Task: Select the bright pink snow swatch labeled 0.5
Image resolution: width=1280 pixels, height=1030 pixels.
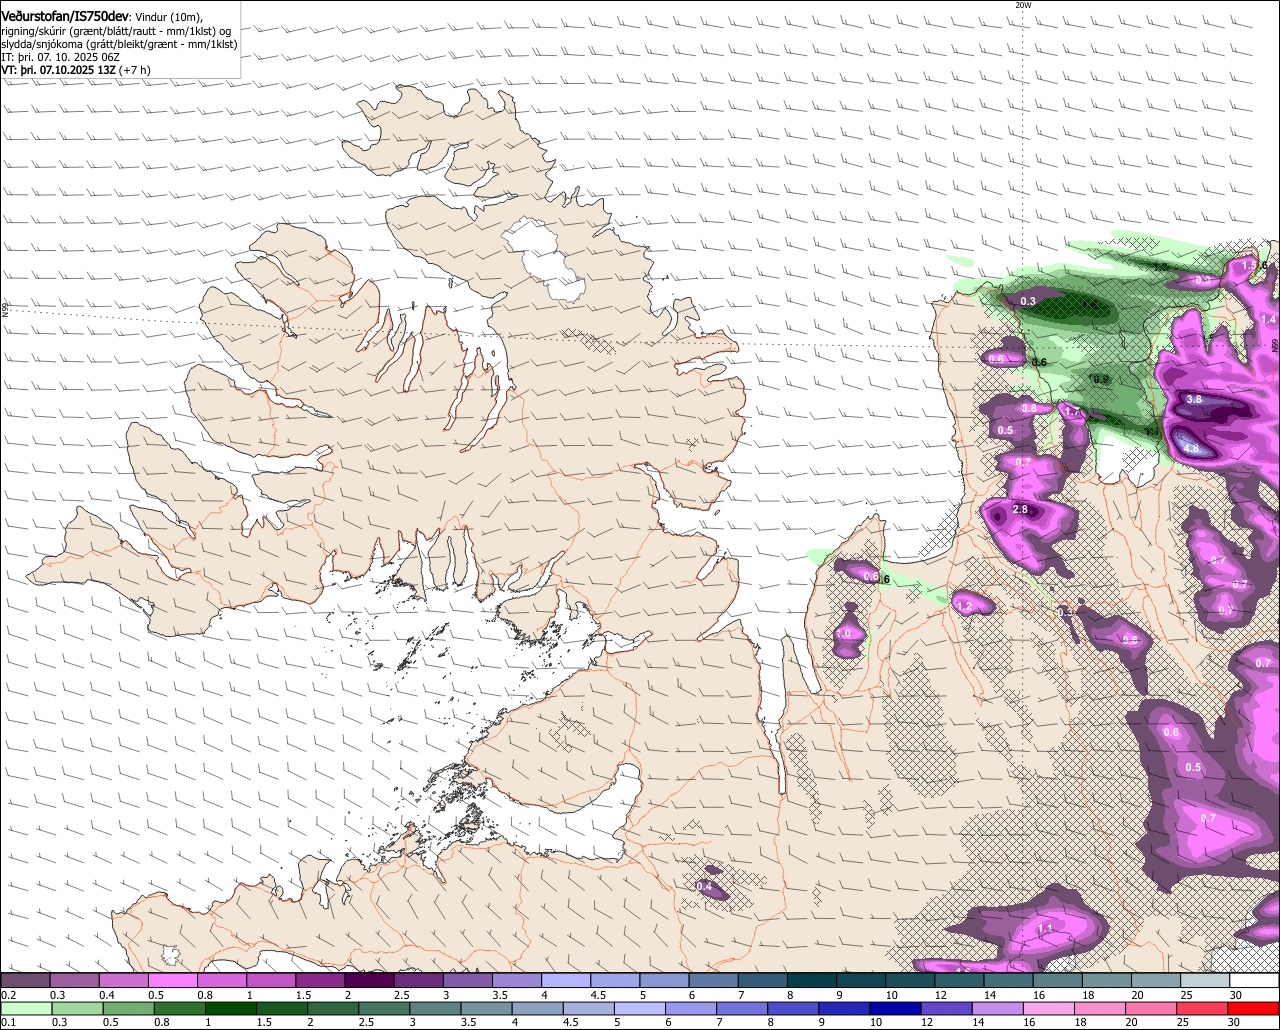Action: [x=172, y=980]
